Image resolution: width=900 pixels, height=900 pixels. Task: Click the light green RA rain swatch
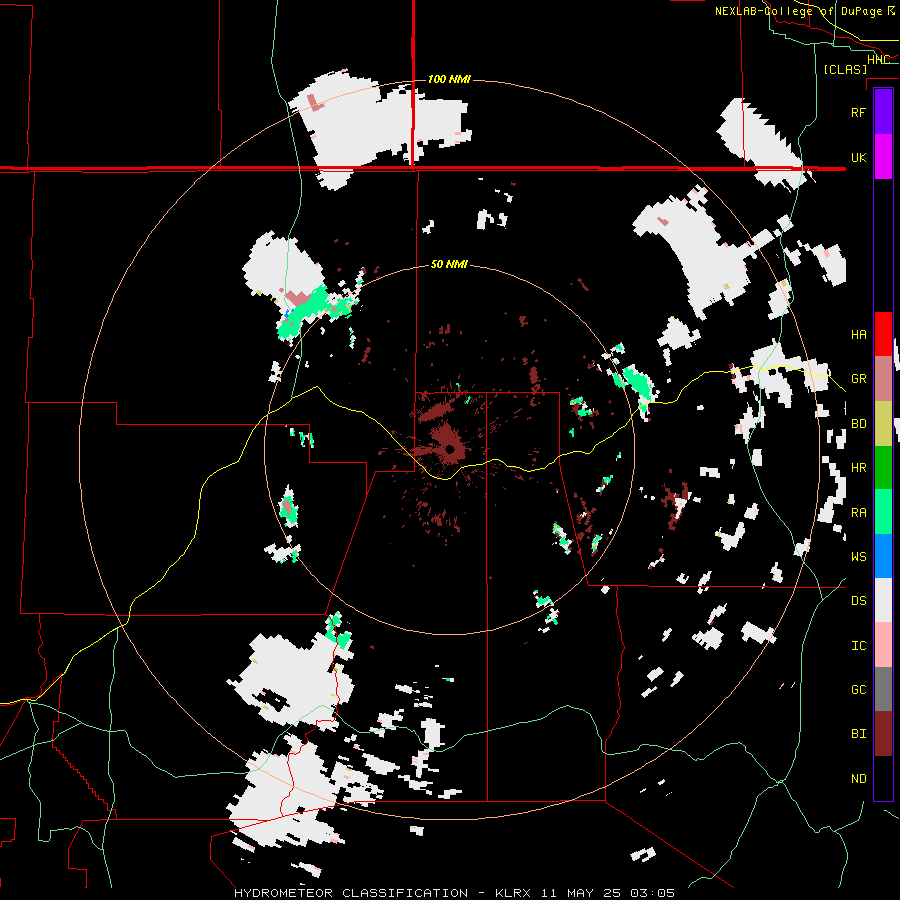tap(883, 511)
